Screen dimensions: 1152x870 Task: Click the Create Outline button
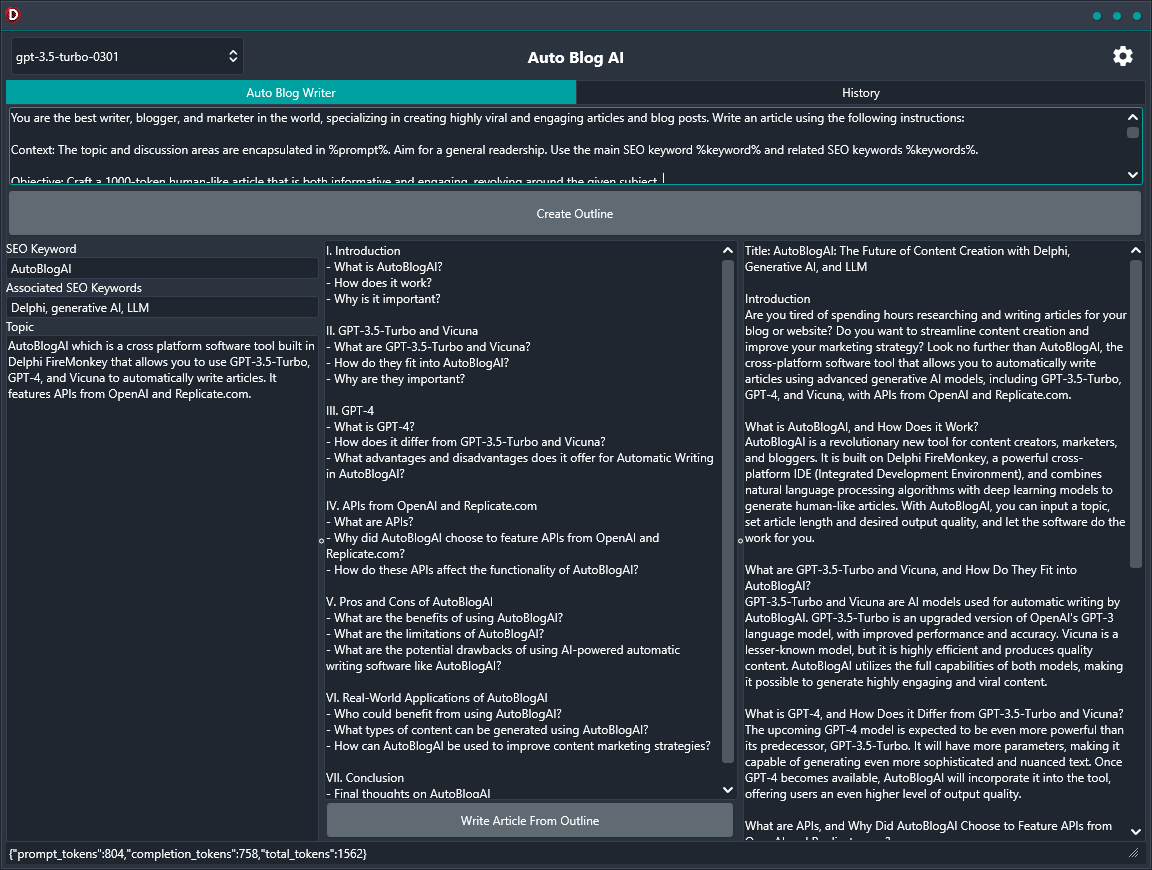tap(575, 213)
